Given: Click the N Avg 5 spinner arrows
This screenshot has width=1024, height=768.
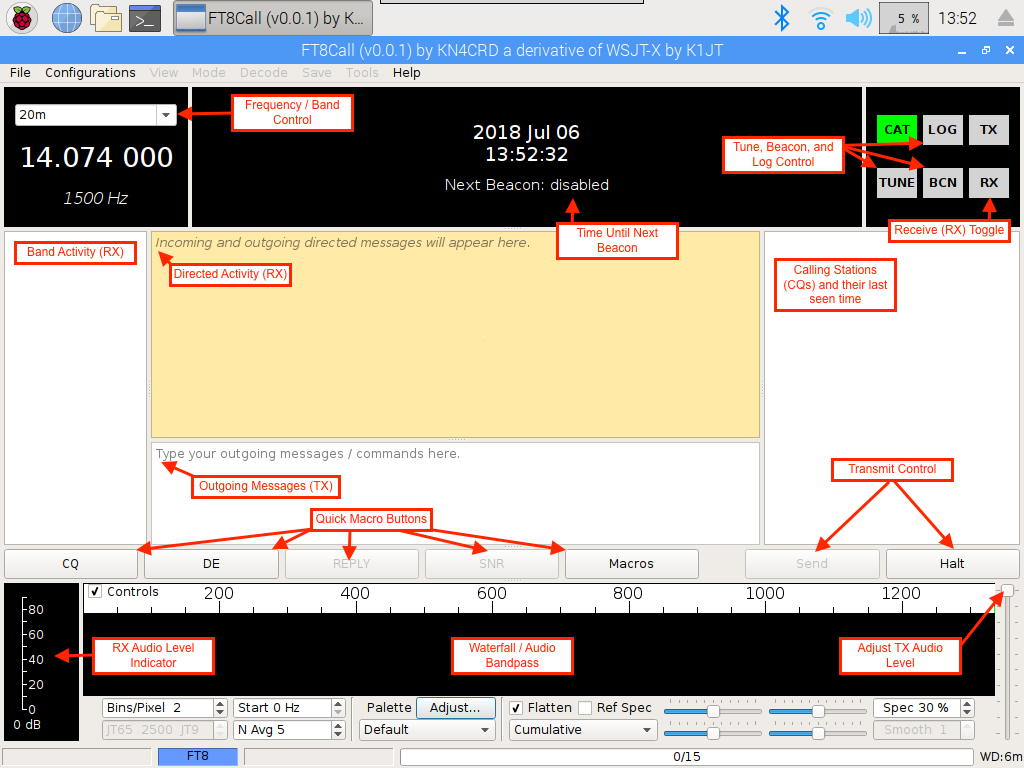Looking at the screenshot, I should pyautogui.click(x=338, y=729).
